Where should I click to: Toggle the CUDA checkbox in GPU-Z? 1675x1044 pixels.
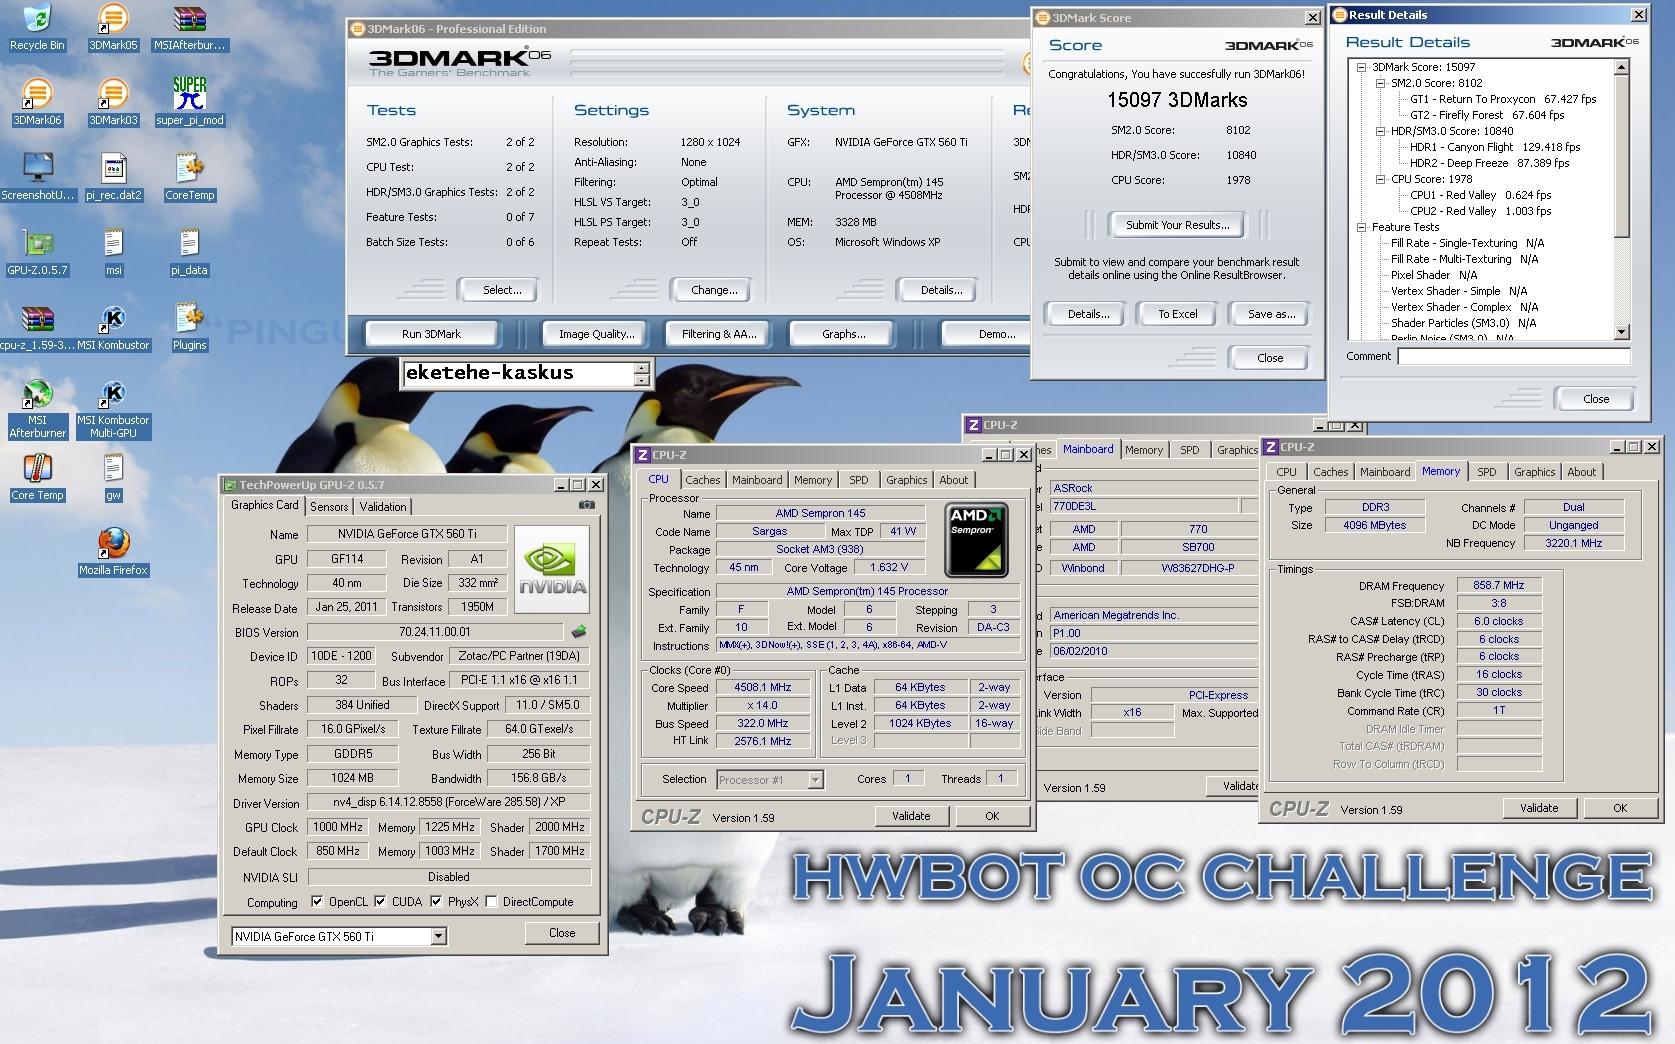click(x=380, y=901)
